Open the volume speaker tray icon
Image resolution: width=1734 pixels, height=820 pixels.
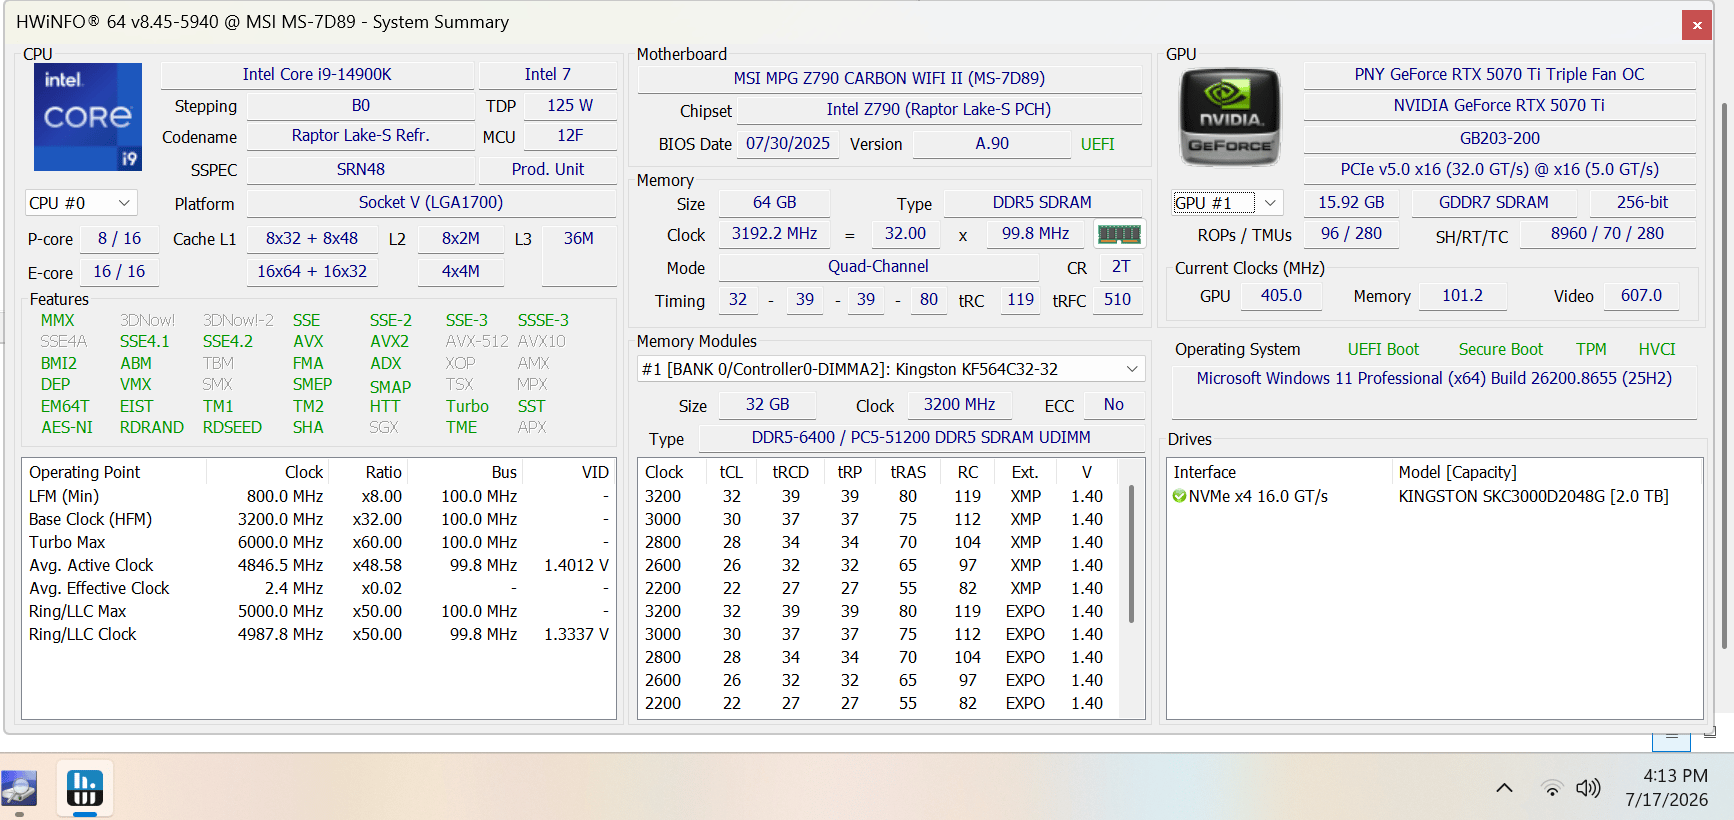(1588, 788)
